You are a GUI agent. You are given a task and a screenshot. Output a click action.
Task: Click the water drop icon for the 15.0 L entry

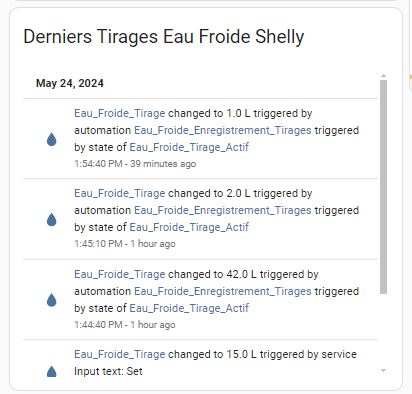52,371
